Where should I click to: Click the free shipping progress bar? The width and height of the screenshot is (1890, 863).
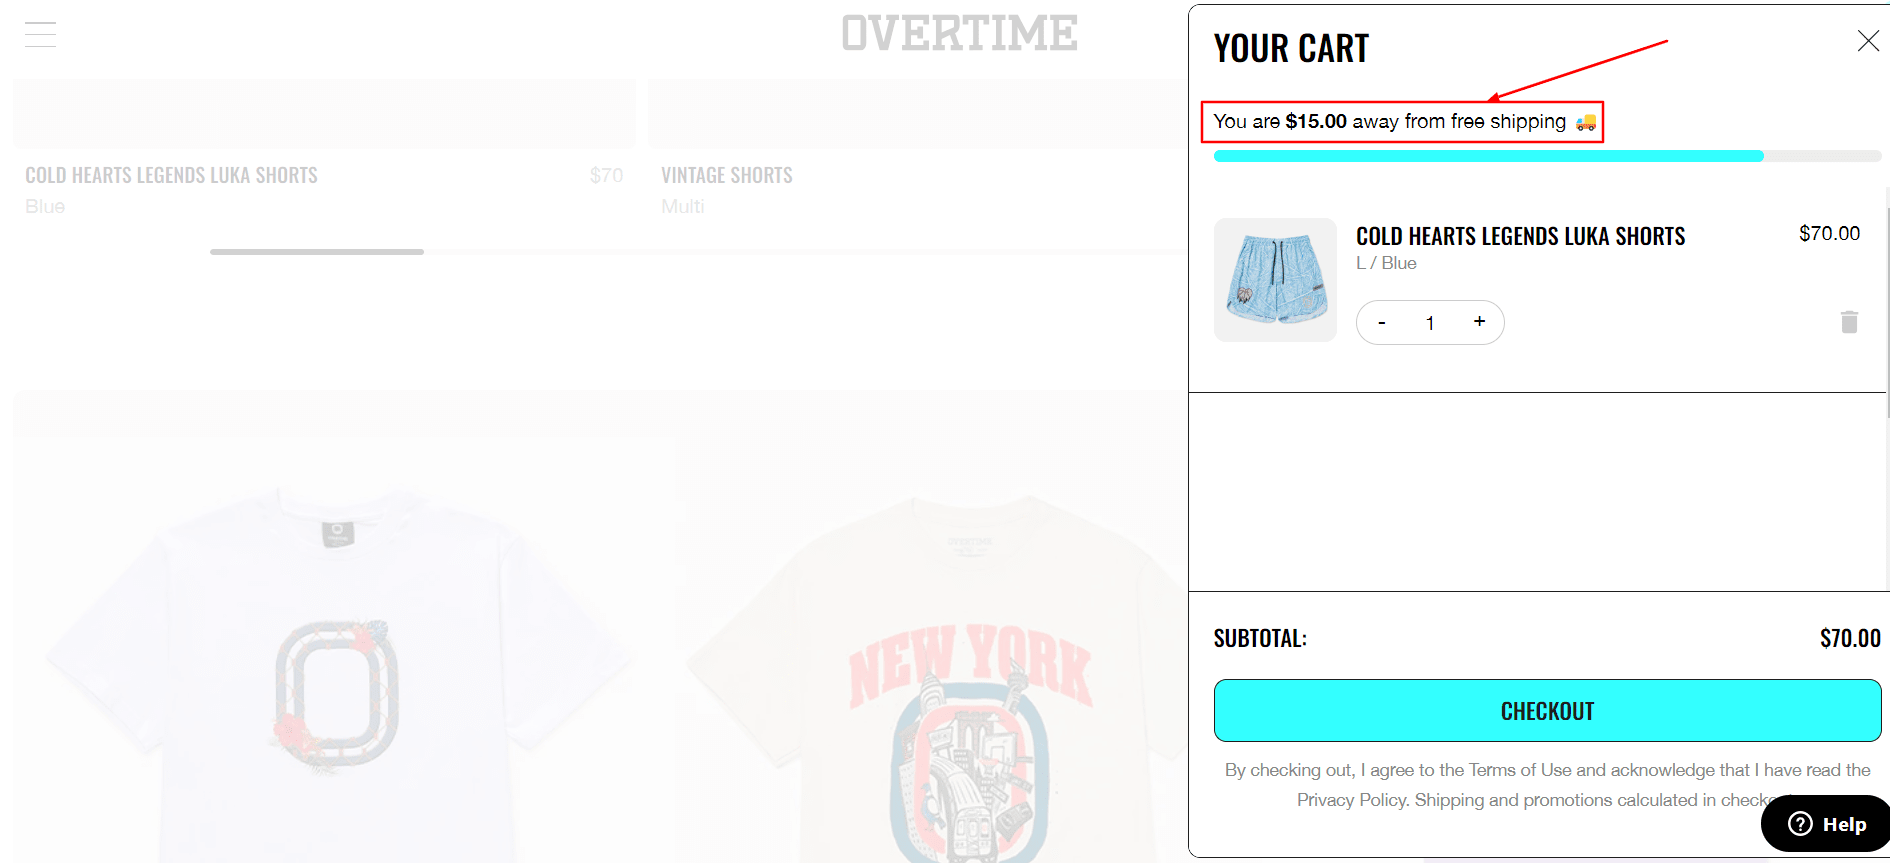(1547, 156)
